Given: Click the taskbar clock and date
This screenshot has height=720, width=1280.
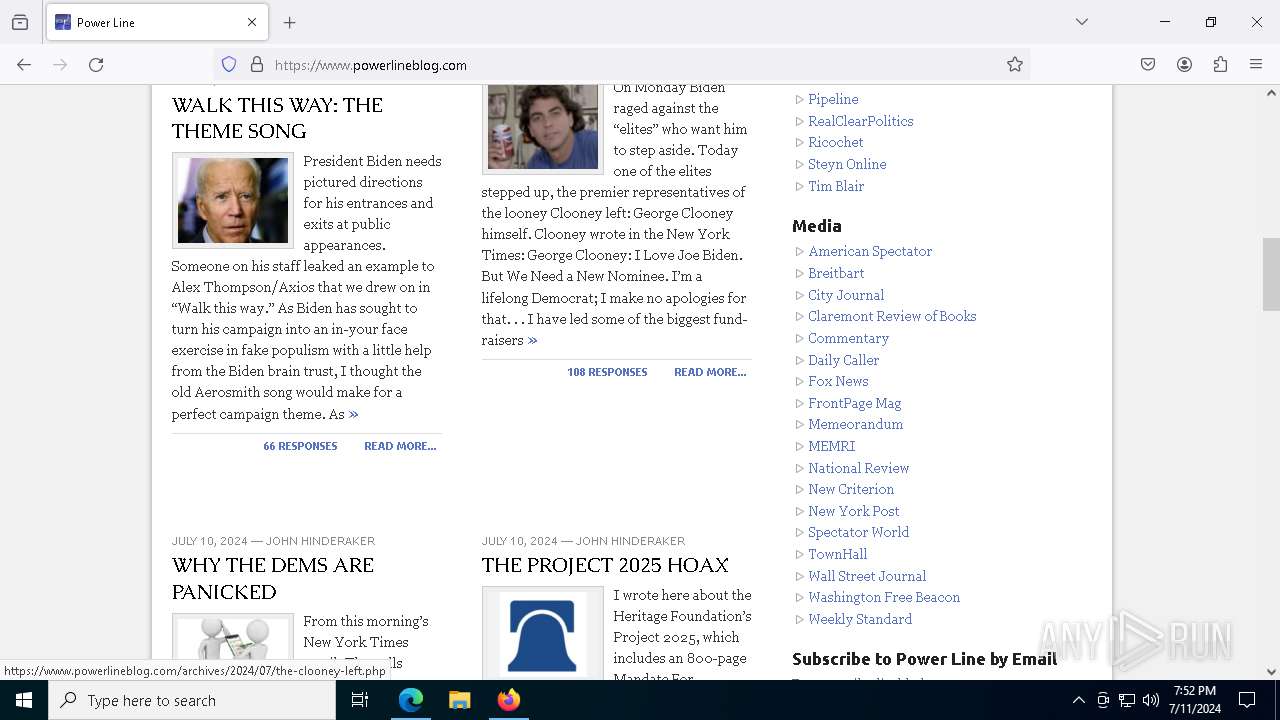Looking at the screenshot, I should [1195, 700].
